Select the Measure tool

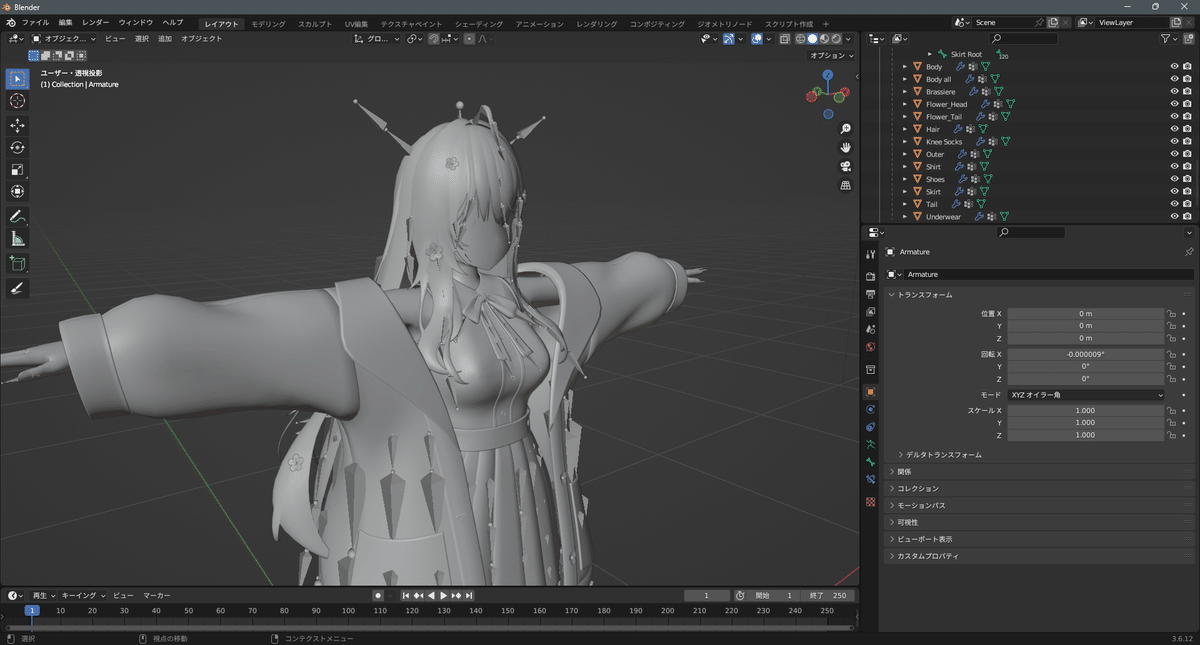pos(16,237)
